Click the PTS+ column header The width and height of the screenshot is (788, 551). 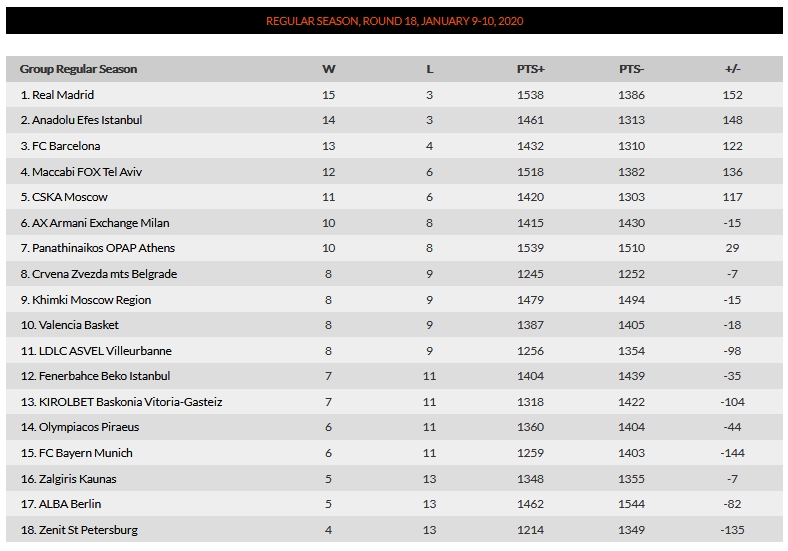coord(530,69)
